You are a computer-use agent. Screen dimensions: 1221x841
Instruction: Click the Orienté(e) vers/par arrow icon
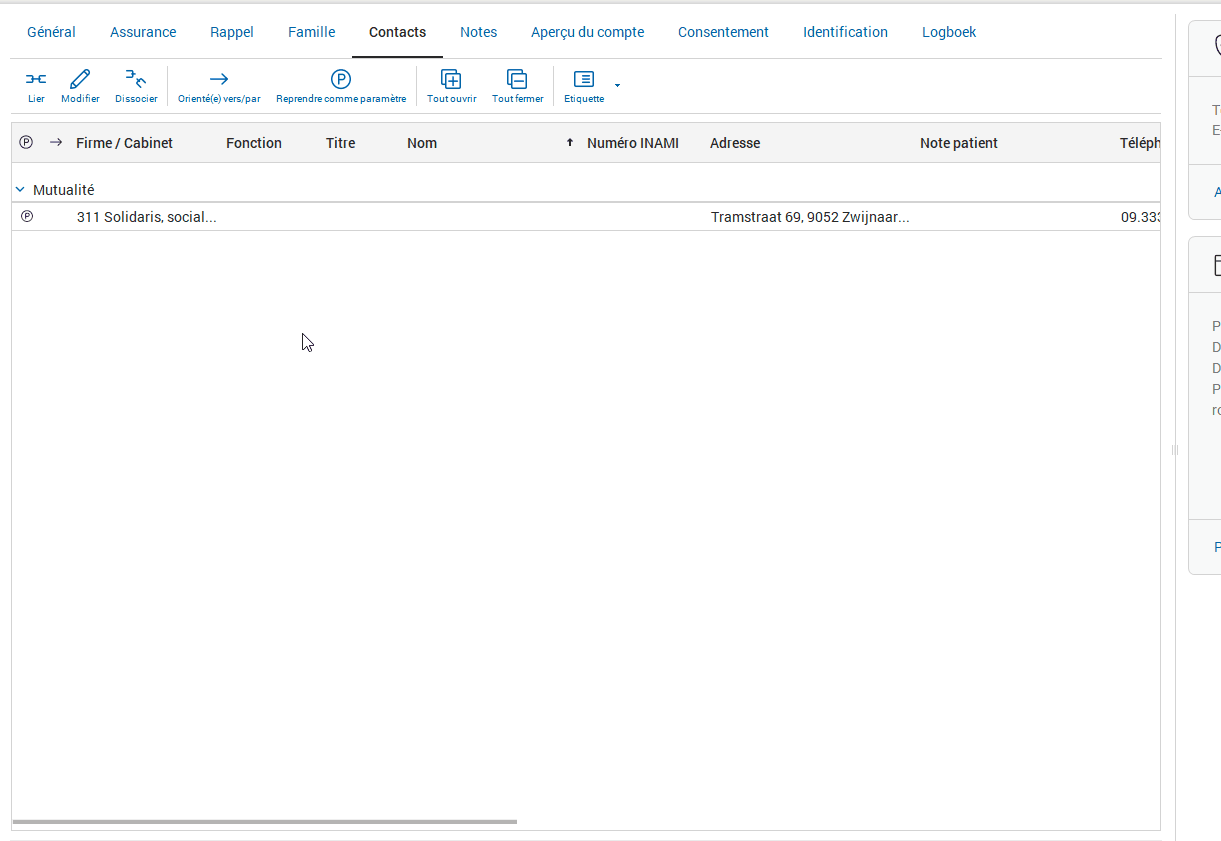pyautogui.click(x=219, y=79)
